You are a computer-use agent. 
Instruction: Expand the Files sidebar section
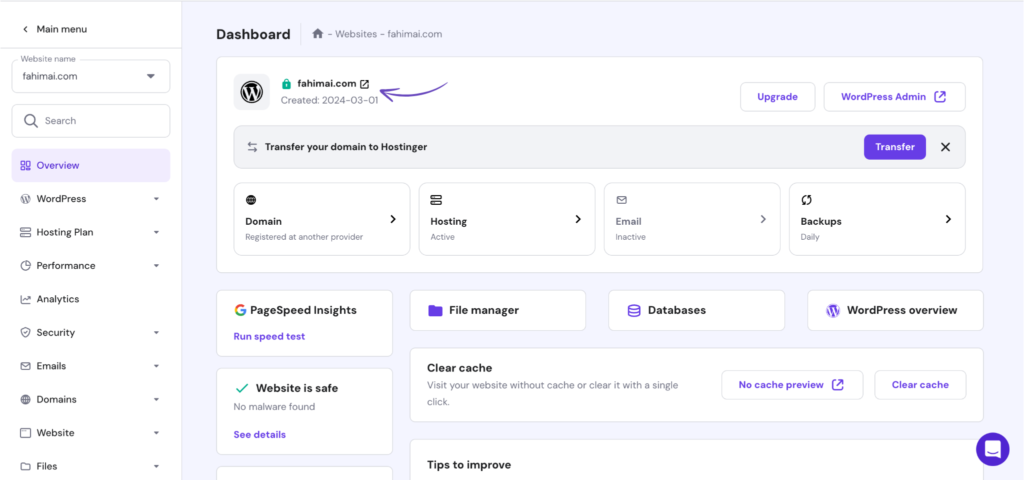click(156, 466)
